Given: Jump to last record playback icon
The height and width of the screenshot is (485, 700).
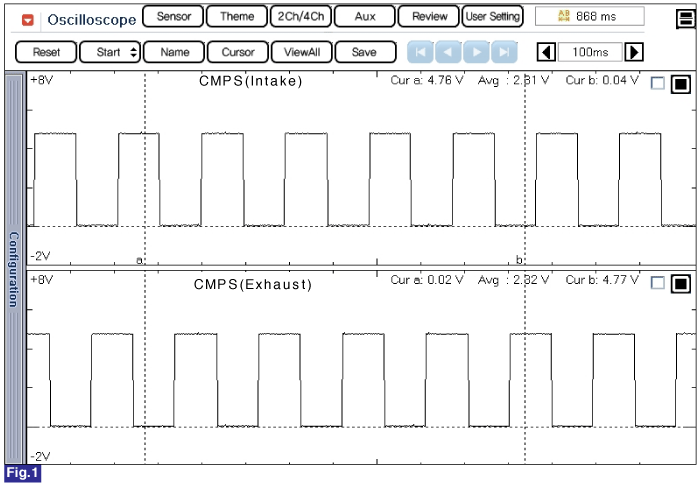Looking at the screenshot, I should (x=504, y=52).
